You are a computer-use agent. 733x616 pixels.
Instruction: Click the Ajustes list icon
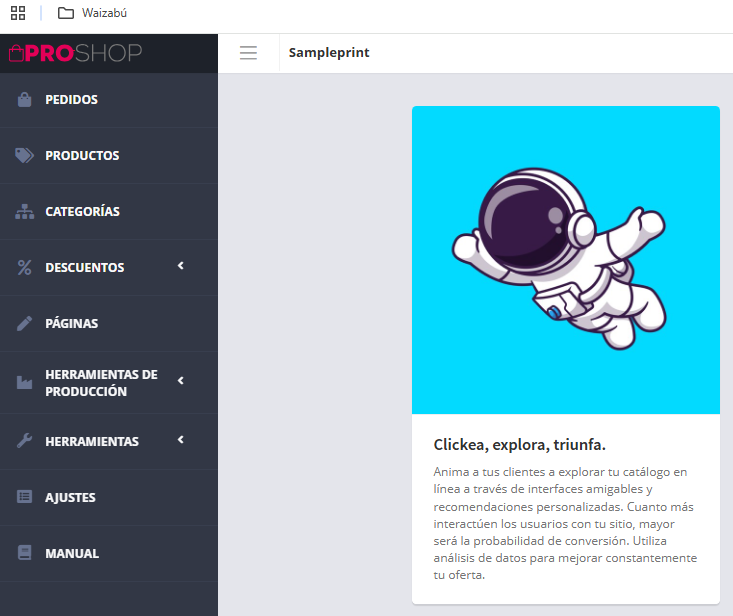(x=25, y=497)
